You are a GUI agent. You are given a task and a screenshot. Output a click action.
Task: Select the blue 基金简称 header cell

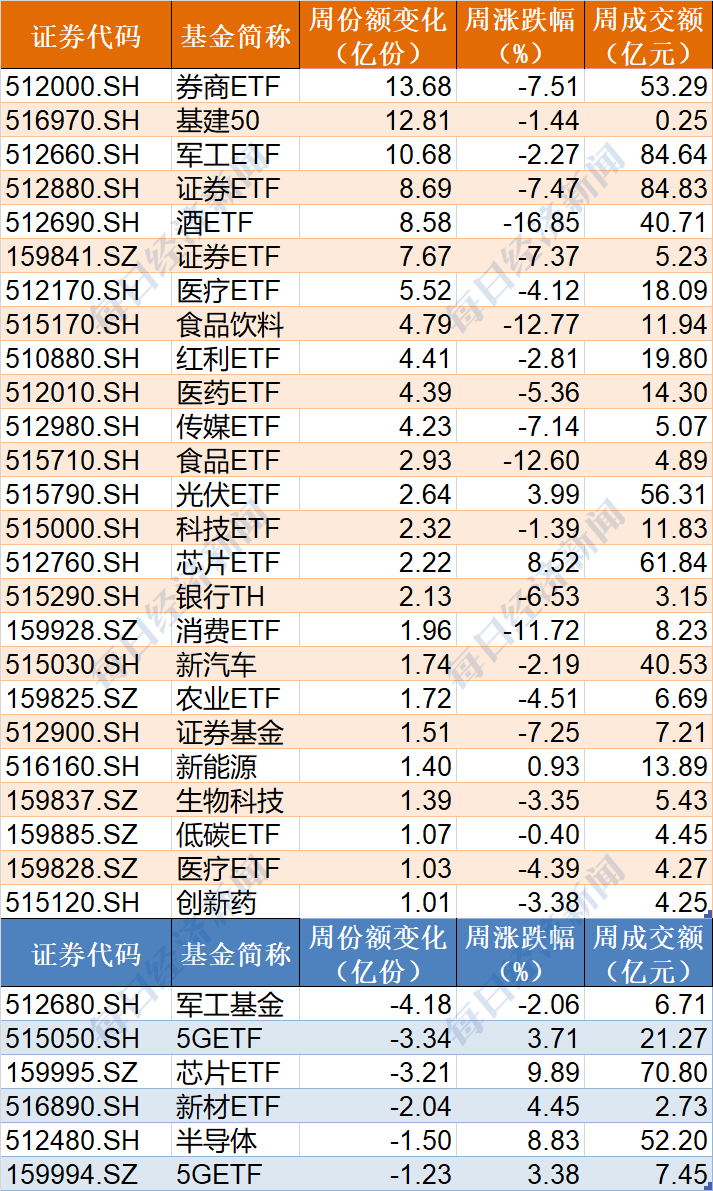[235, 954]
